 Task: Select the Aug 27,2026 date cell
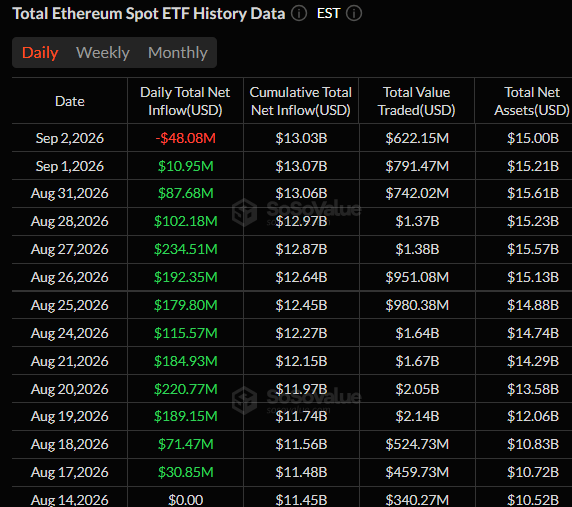pos(70,249)
